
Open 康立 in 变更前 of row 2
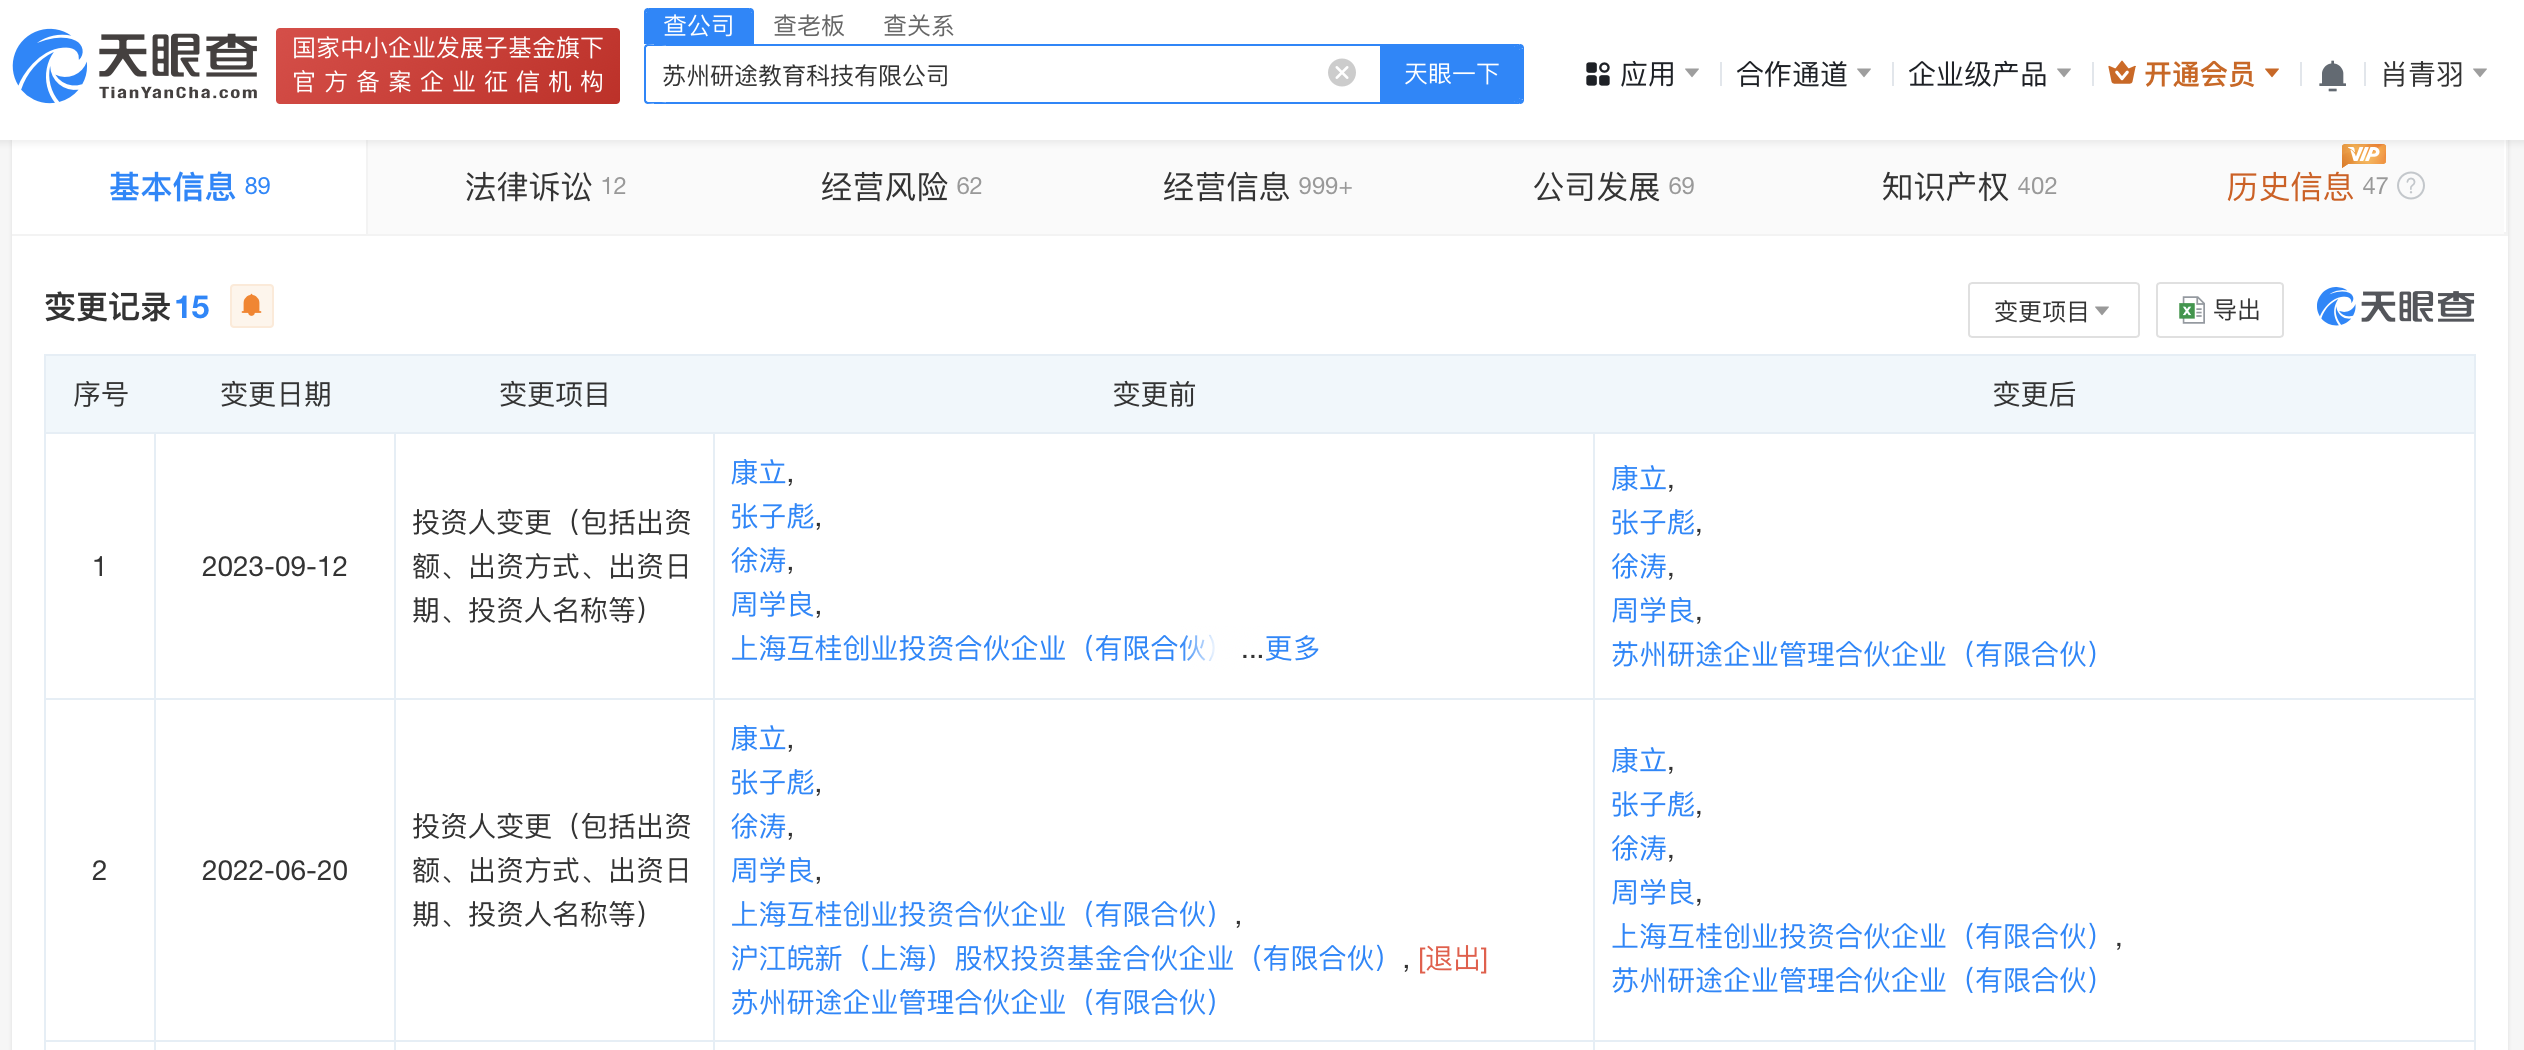click(758, 738)
